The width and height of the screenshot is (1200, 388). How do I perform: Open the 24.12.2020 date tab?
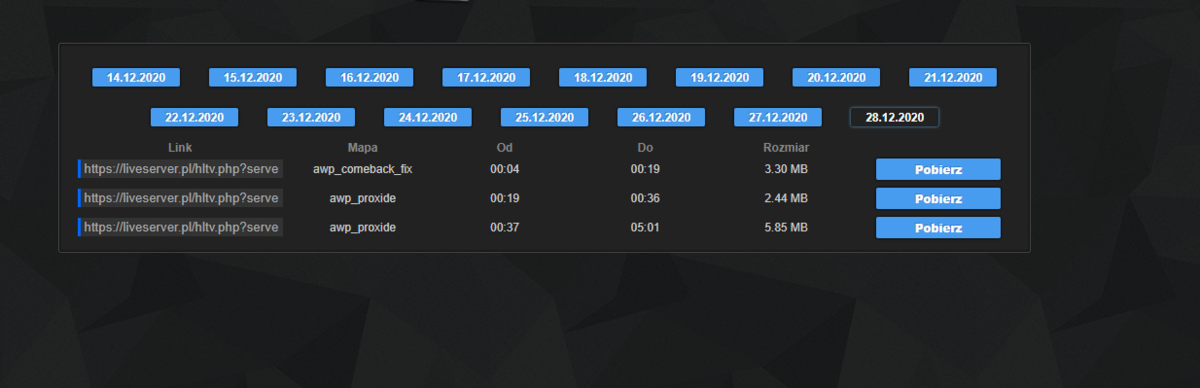pyautogui.click(x=428, y=117)
